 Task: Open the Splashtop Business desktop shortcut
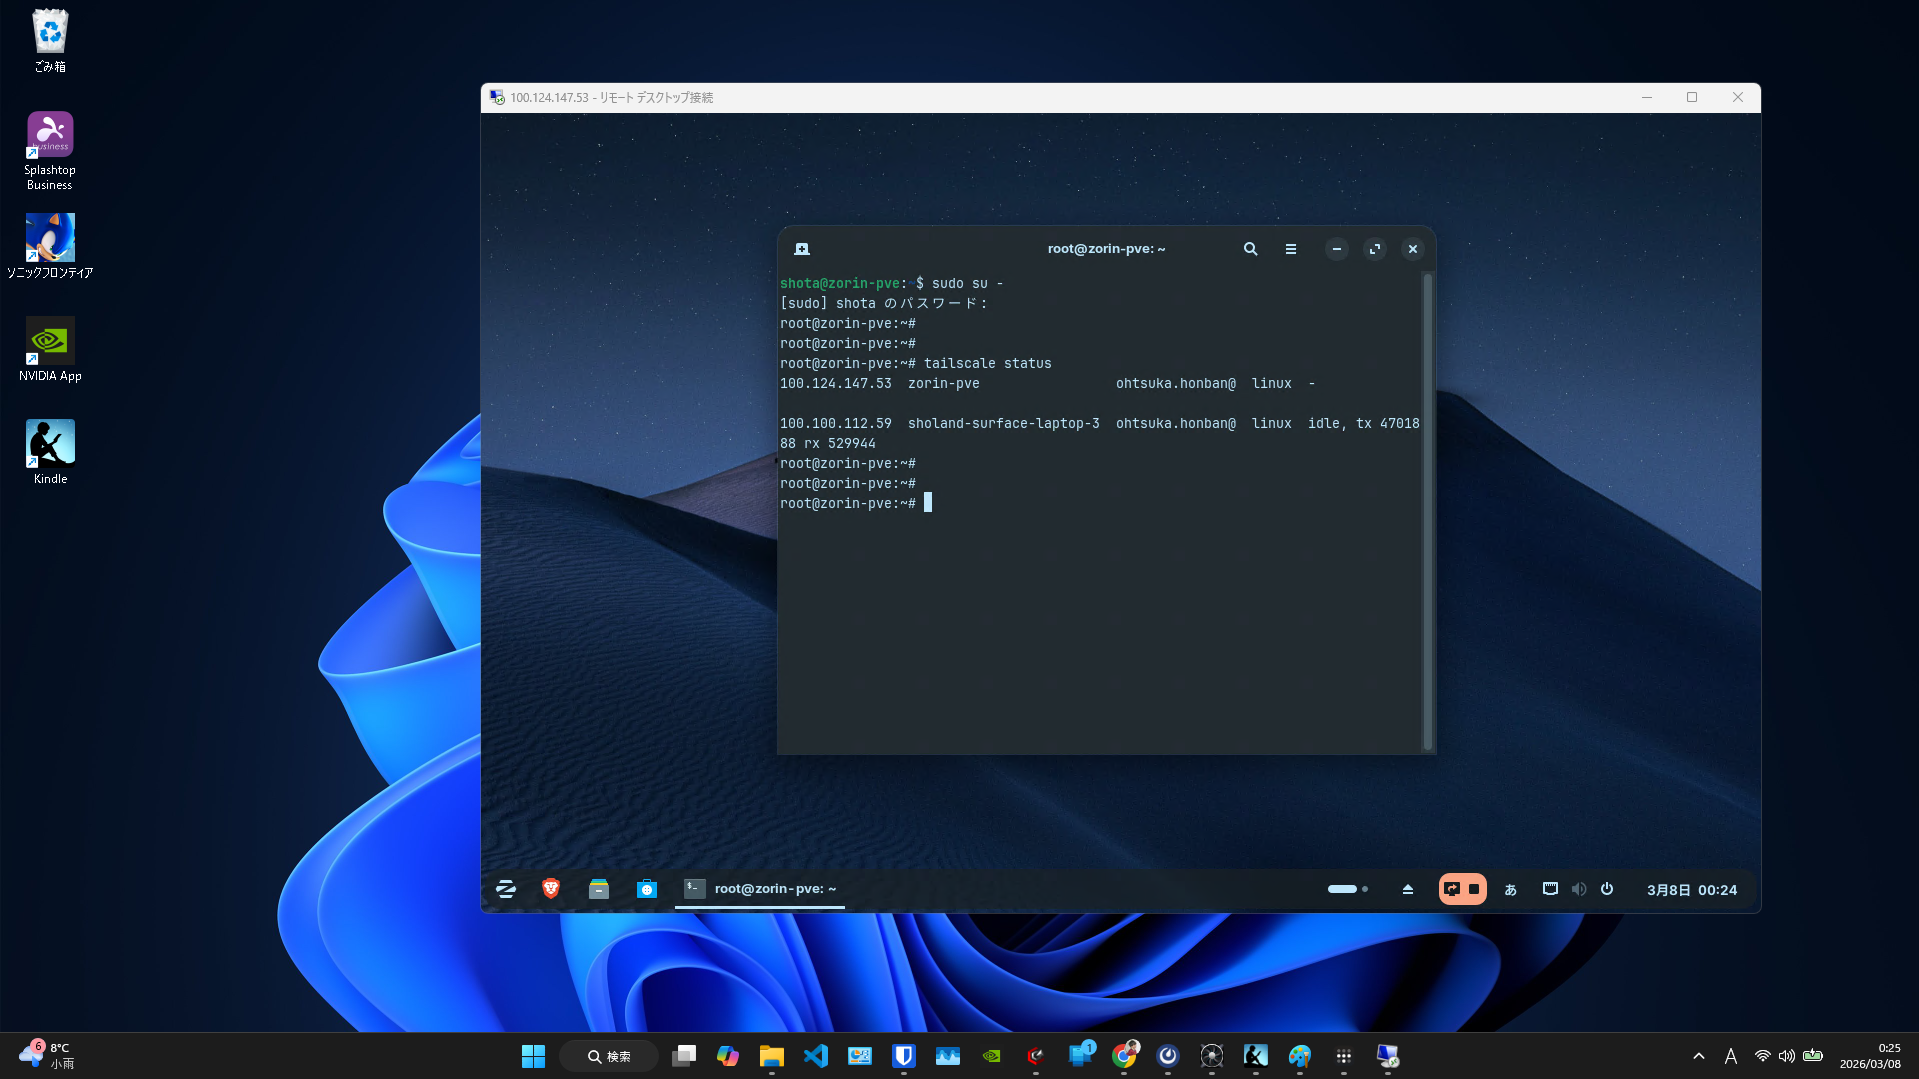pyautogui.click(x=50, y=151)
